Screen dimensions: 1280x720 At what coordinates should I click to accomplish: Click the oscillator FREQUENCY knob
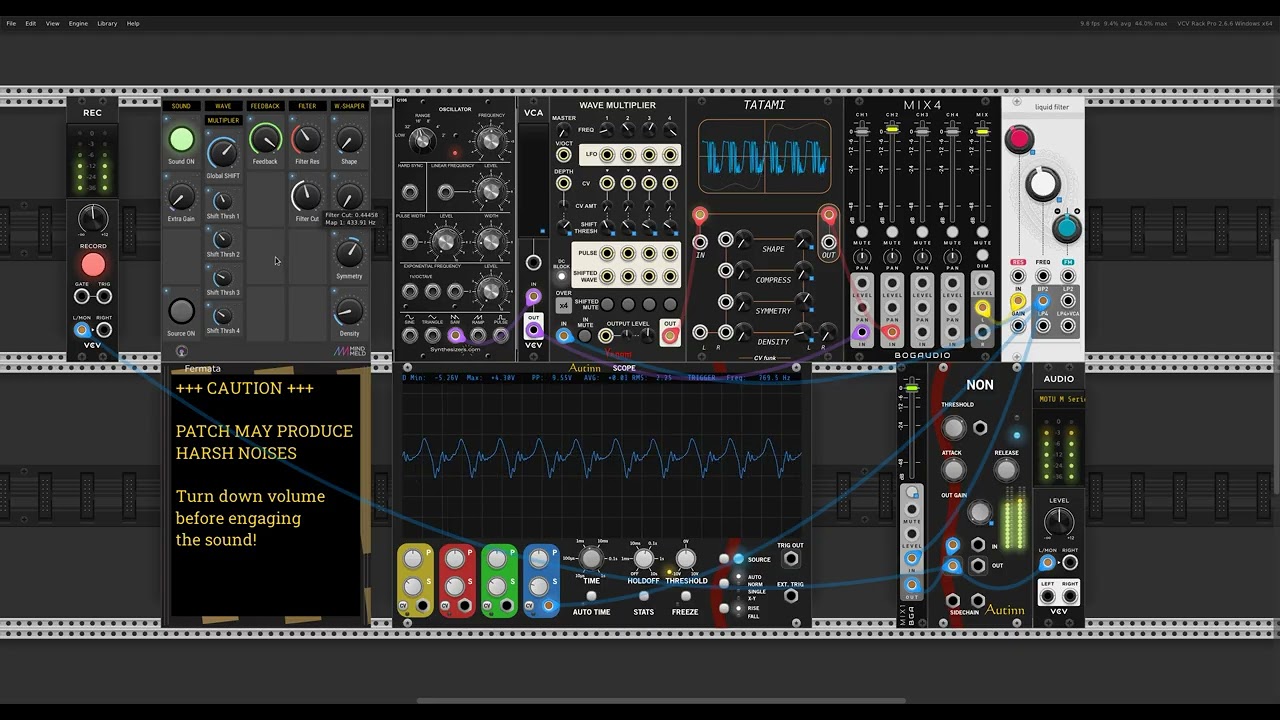tap(490, 140)
